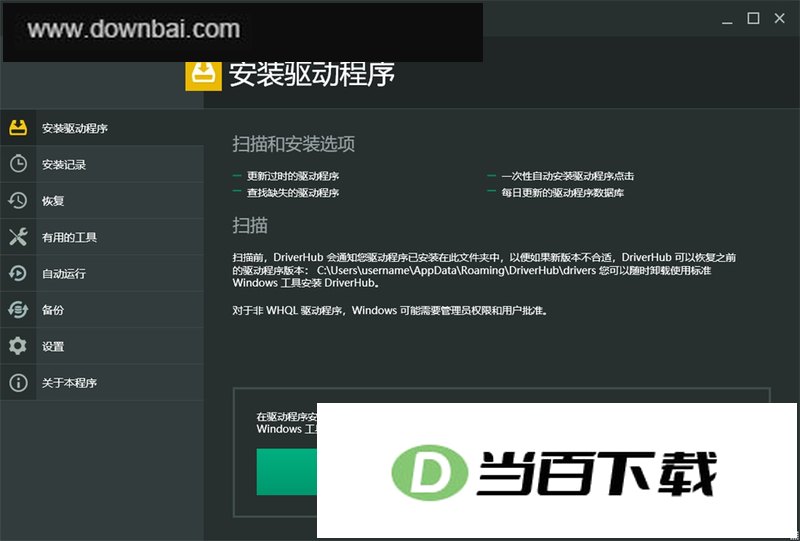Screen dimensions: 800x541
Task: Click the settings gear icon
Action: coord(18,346)
